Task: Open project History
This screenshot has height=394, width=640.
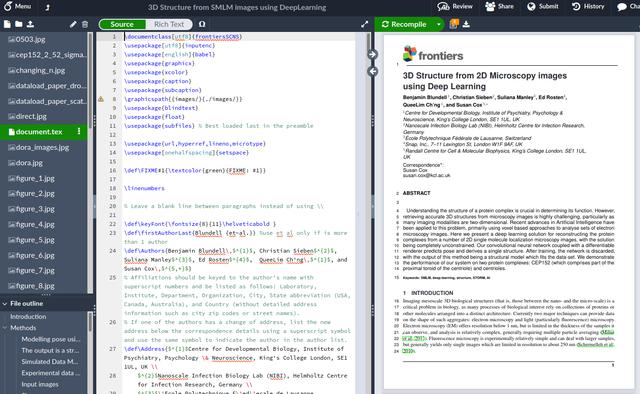Action: (x=588, y=7)
